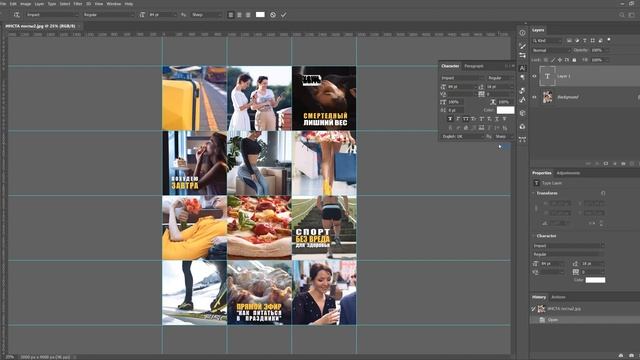Select the Background layer row
Screen dimensions: 640x360
(x=586, y=97)
